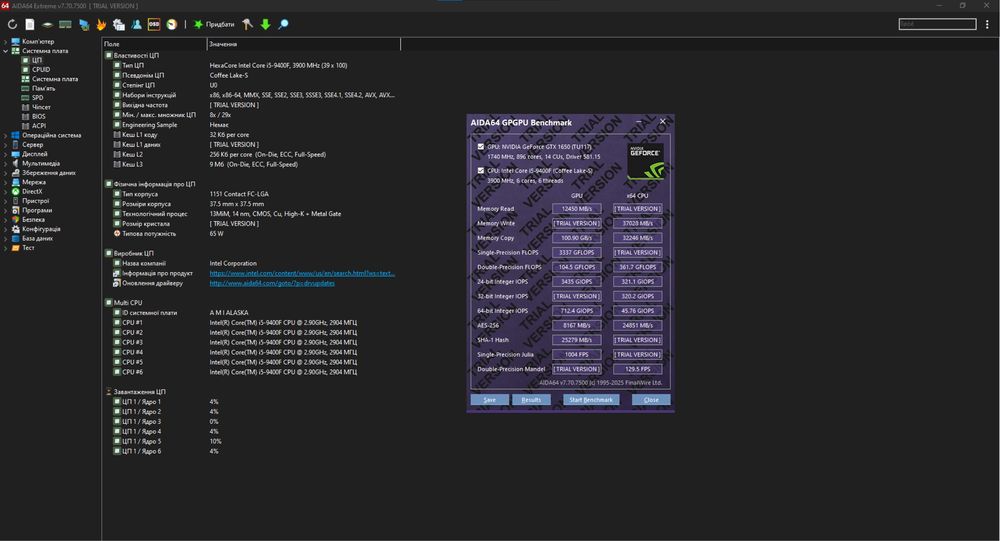Minimize the GPGPU Benchmark dialog
1000x541 pixels.
(639, 121)
